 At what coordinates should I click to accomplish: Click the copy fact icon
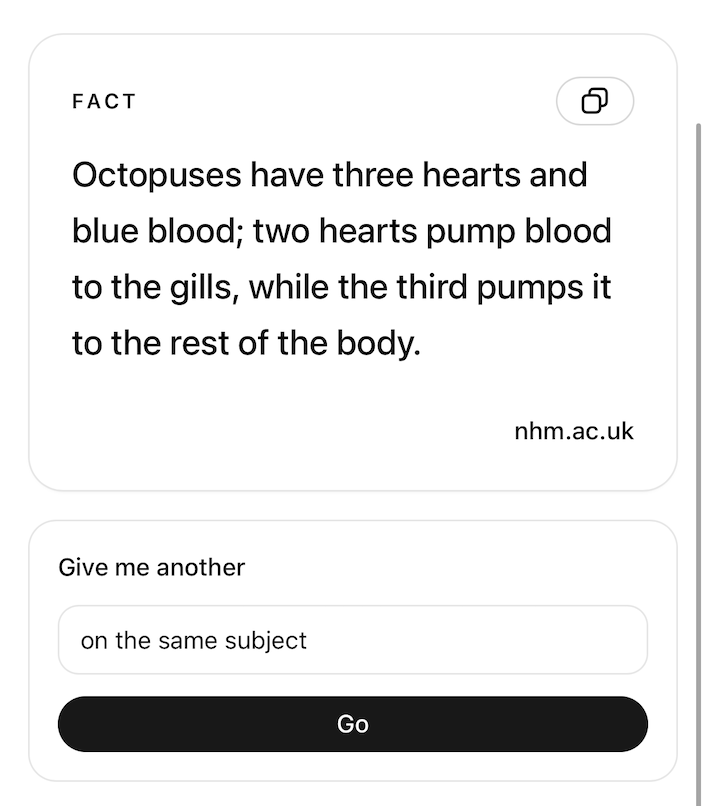tap(595, 101)
